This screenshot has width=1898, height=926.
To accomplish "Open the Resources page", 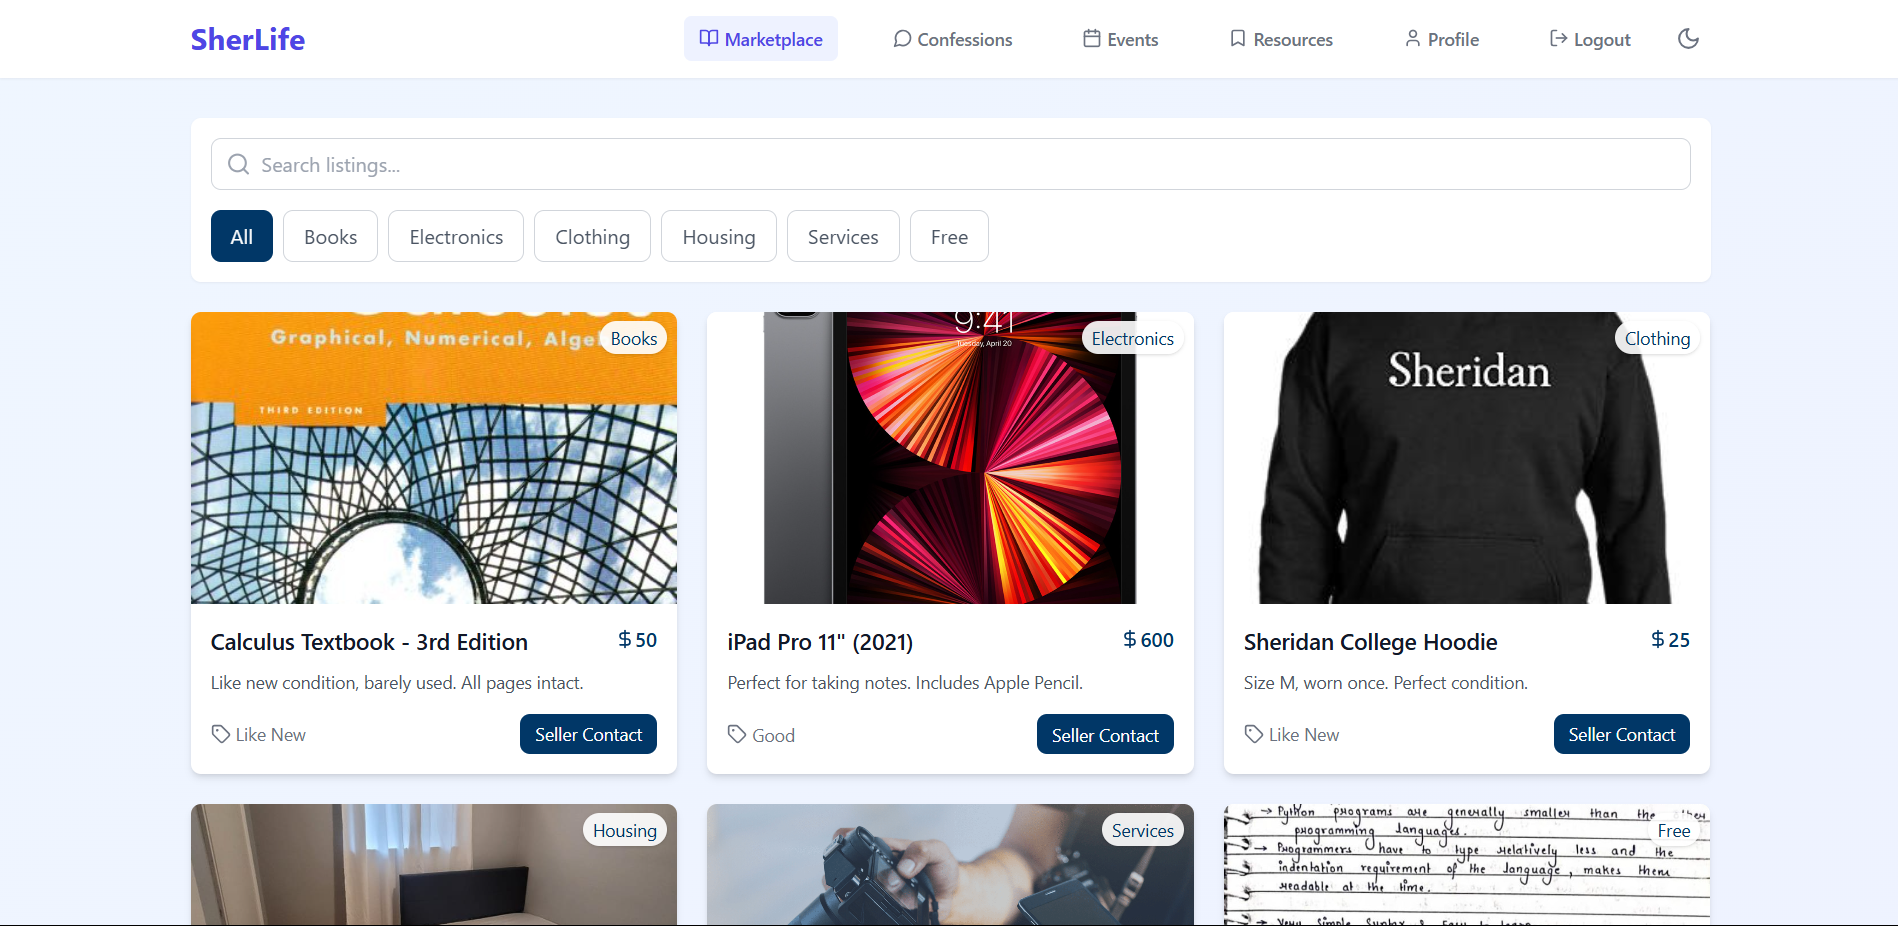I will pos(1281,39).
